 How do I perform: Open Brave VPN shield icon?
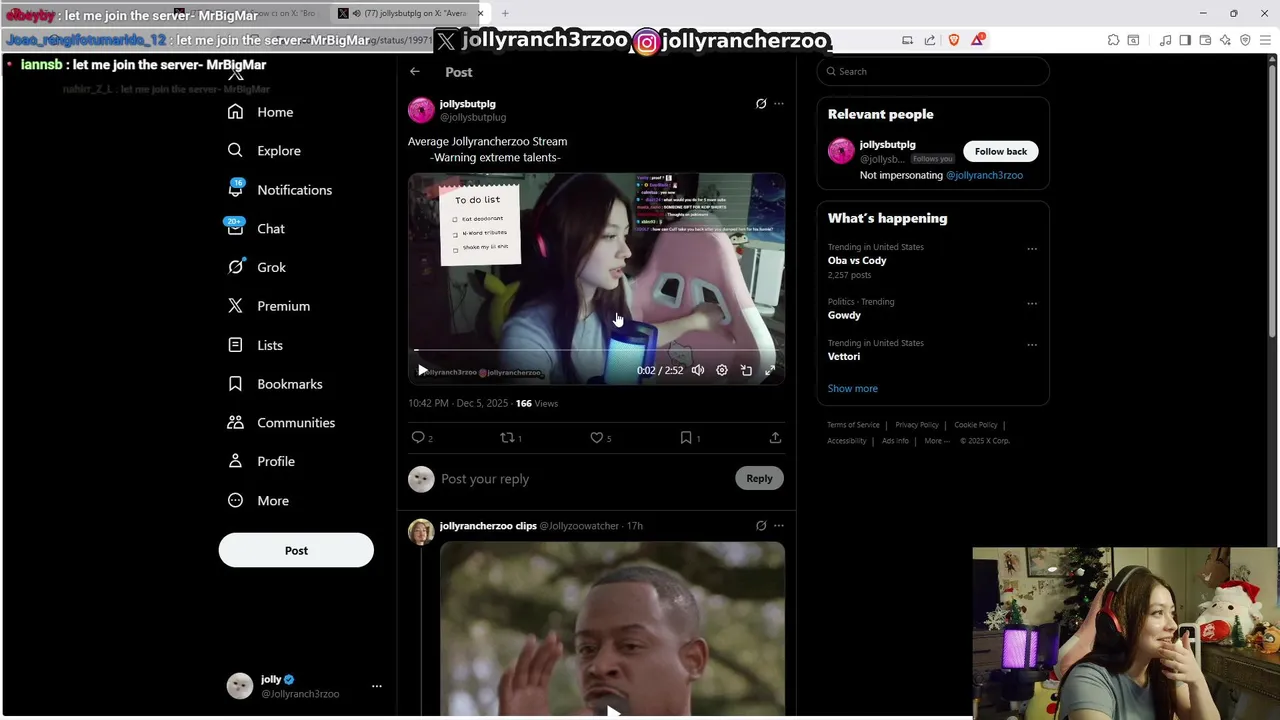point(1245,40)
